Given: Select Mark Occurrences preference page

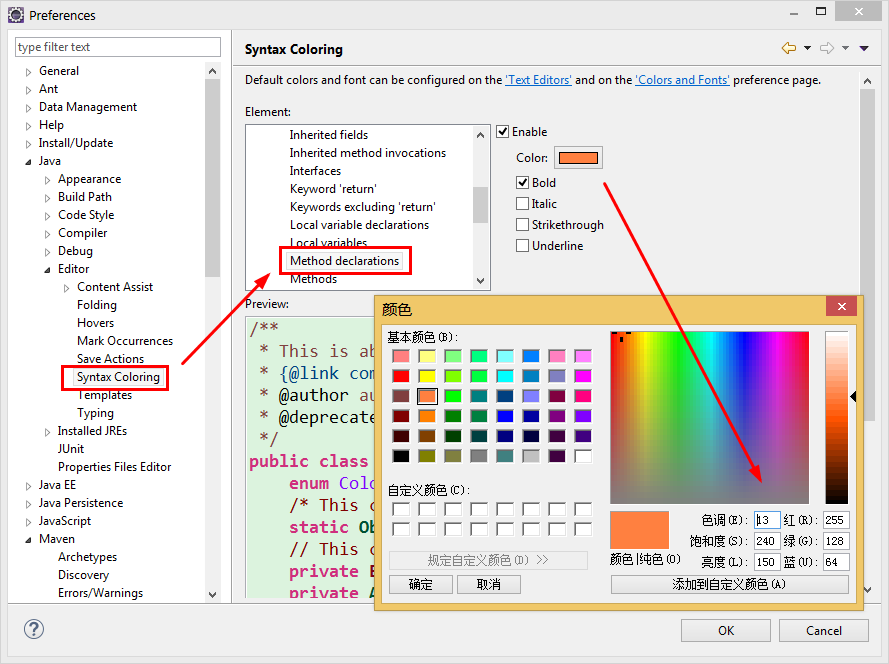Looking at the screenshot, I should 125,341.
